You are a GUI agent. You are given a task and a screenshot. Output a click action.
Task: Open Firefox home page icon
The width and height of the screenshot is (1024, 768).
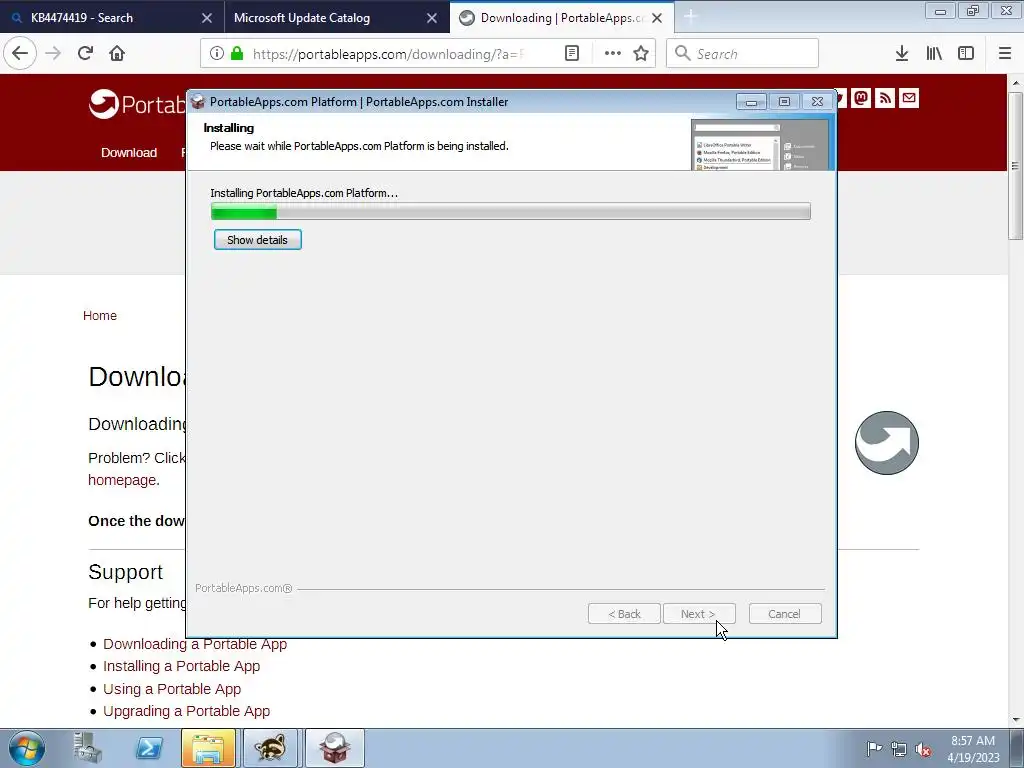[x=117, y=54]
